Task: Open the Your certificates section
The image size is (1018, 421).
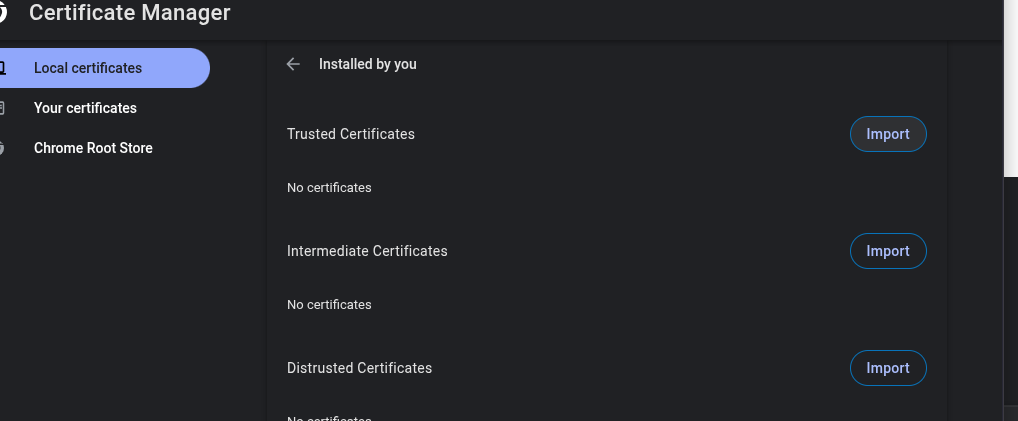Action: 85,108
